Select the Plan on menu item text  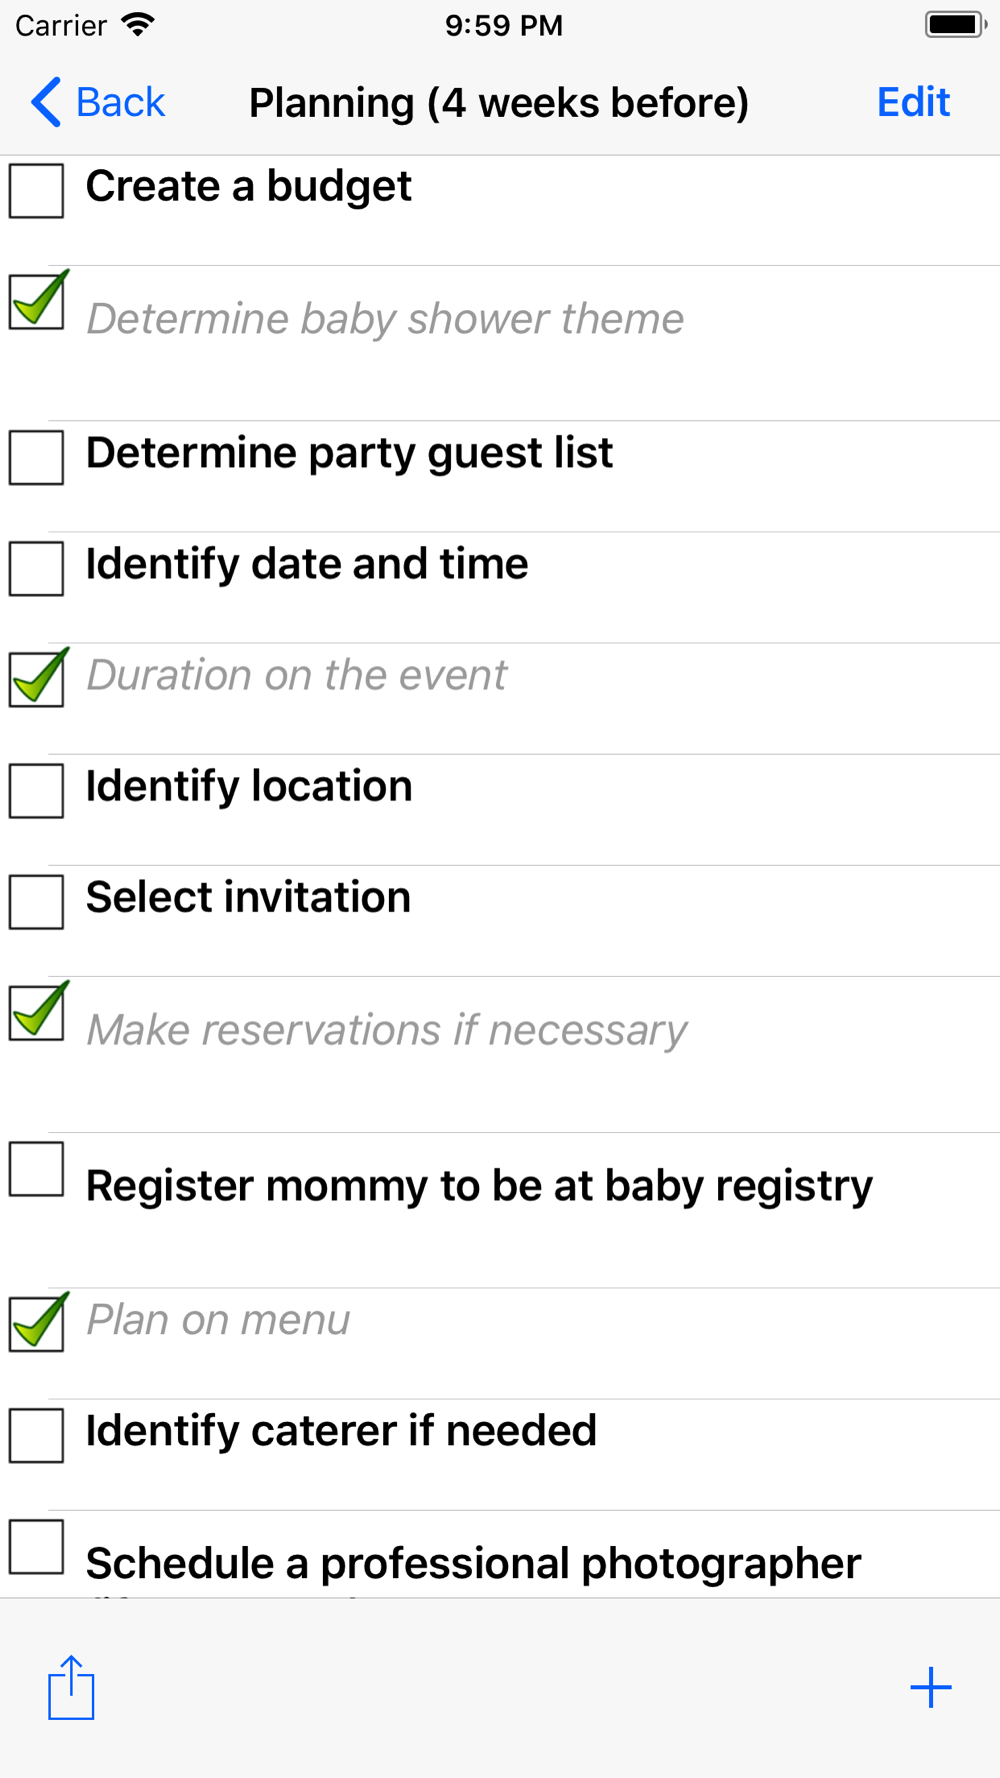pos(218,1320)
